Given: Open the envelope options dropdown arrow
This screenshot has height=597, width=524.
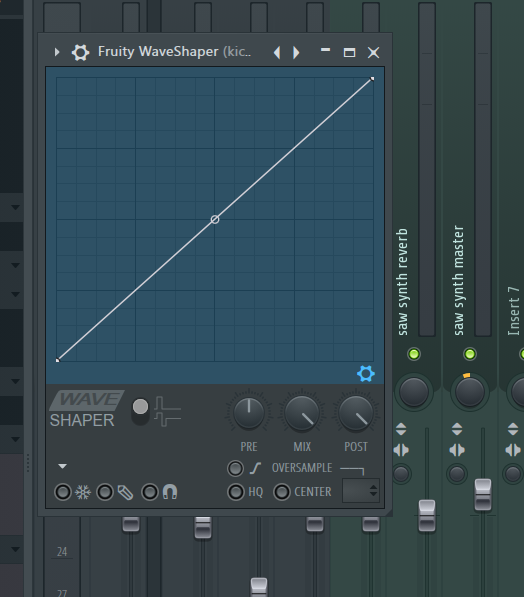Looking at the screenshot, I should click(62, 466).
